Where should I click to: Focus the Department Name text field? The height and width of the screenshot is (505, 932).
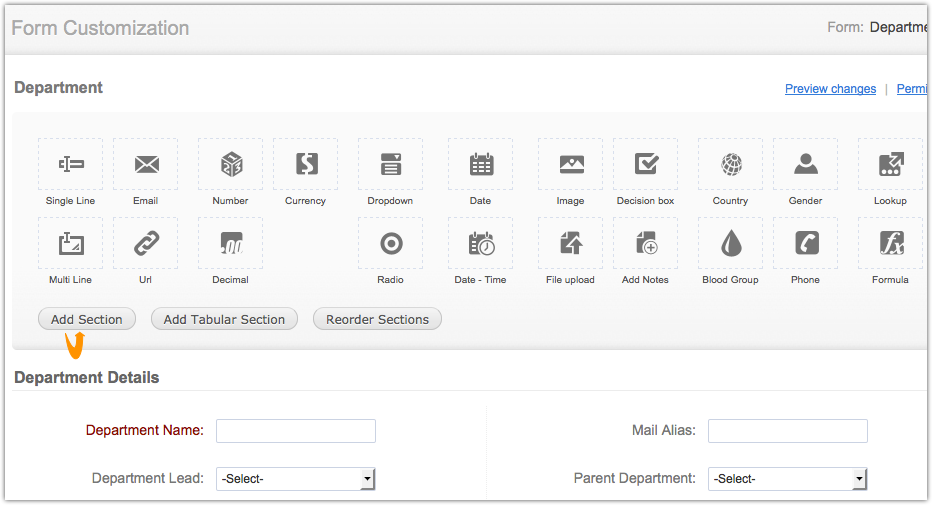click(296, 431)
